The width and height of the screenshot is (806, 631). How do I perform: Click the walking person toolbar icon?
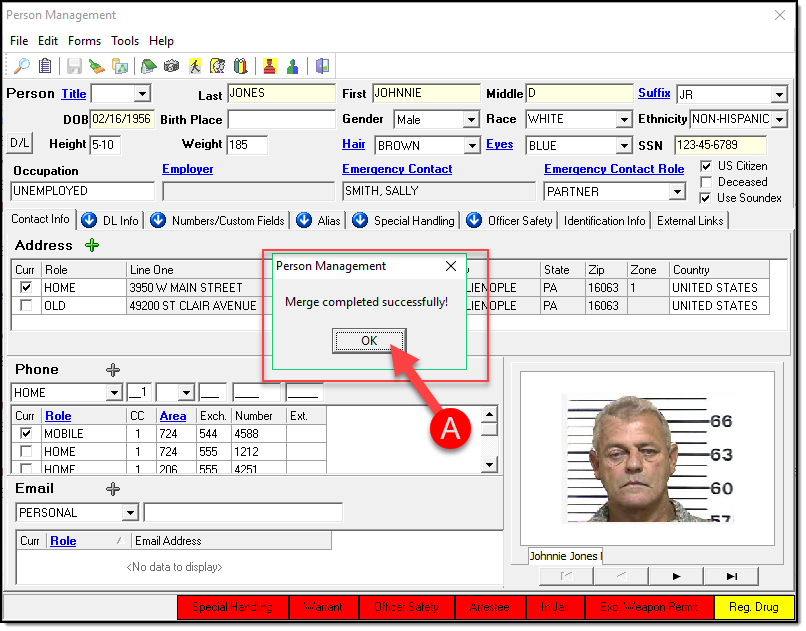tap(194, 66)
